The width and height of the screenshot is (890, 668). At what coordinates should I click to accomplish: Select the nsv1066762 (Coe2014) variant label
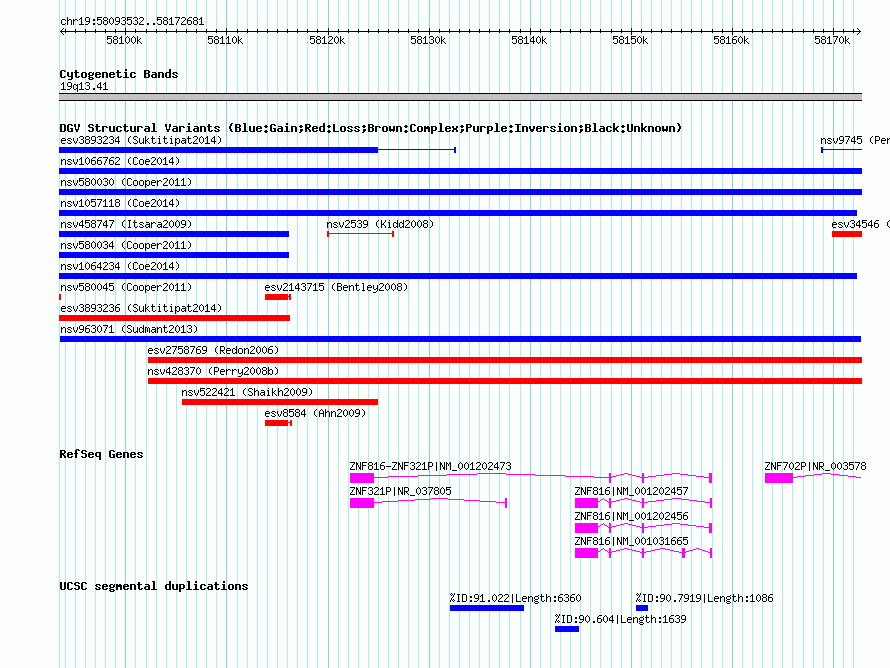point(120,161)
